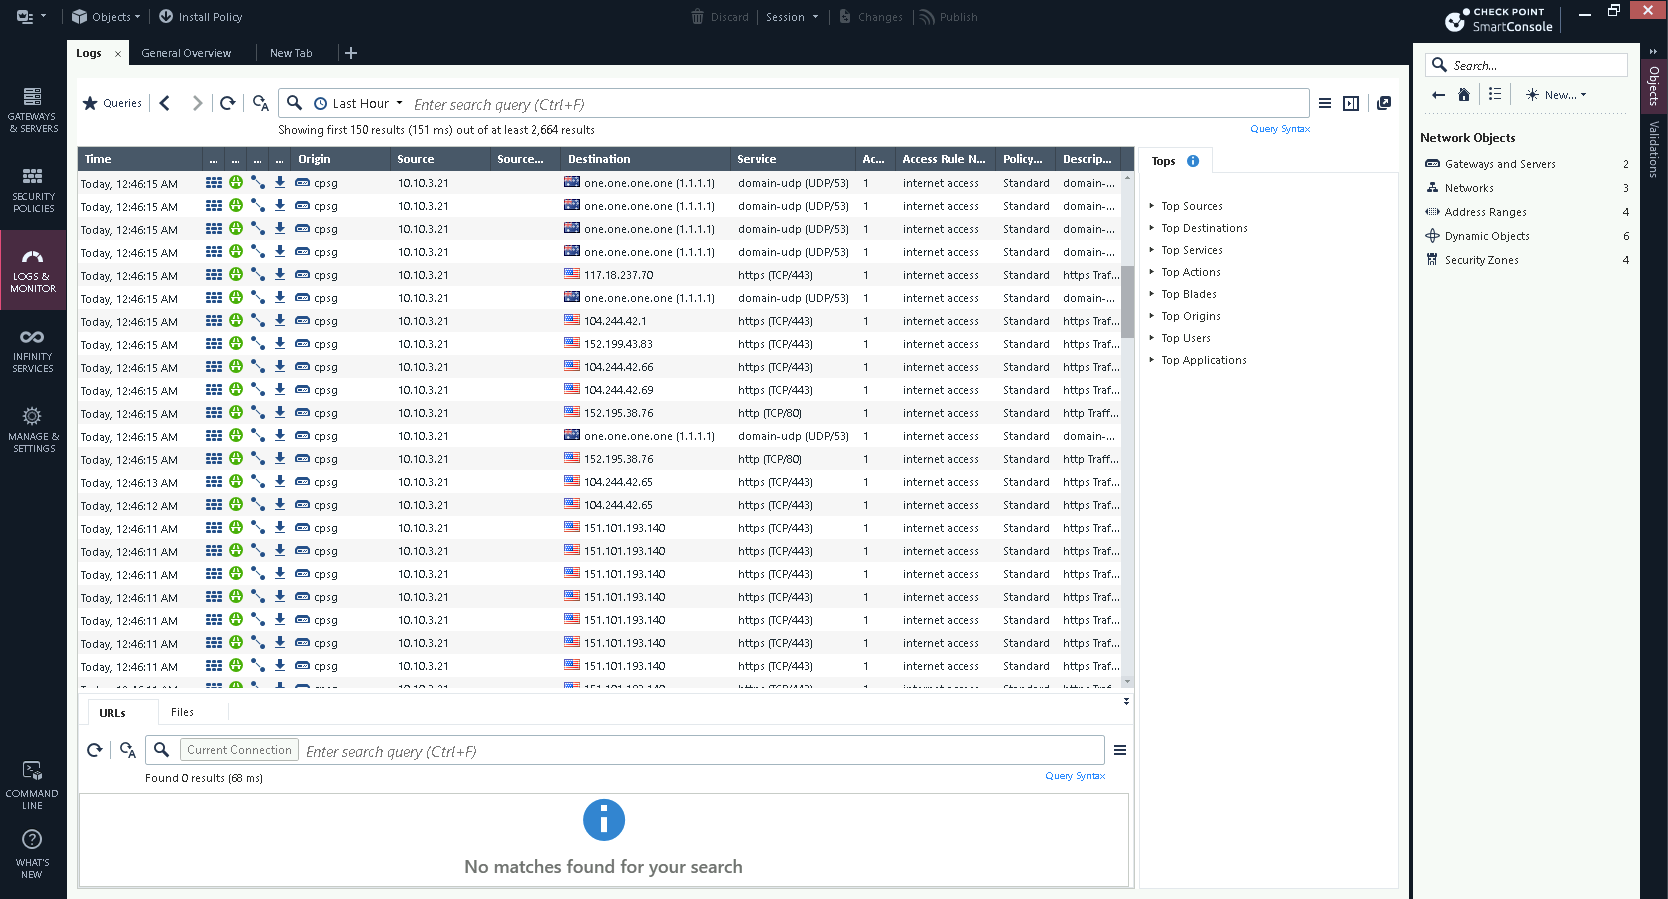Open the Gateways & Servers view
The width and height of the screenshot is (1668, 899).
coord(33,109)
